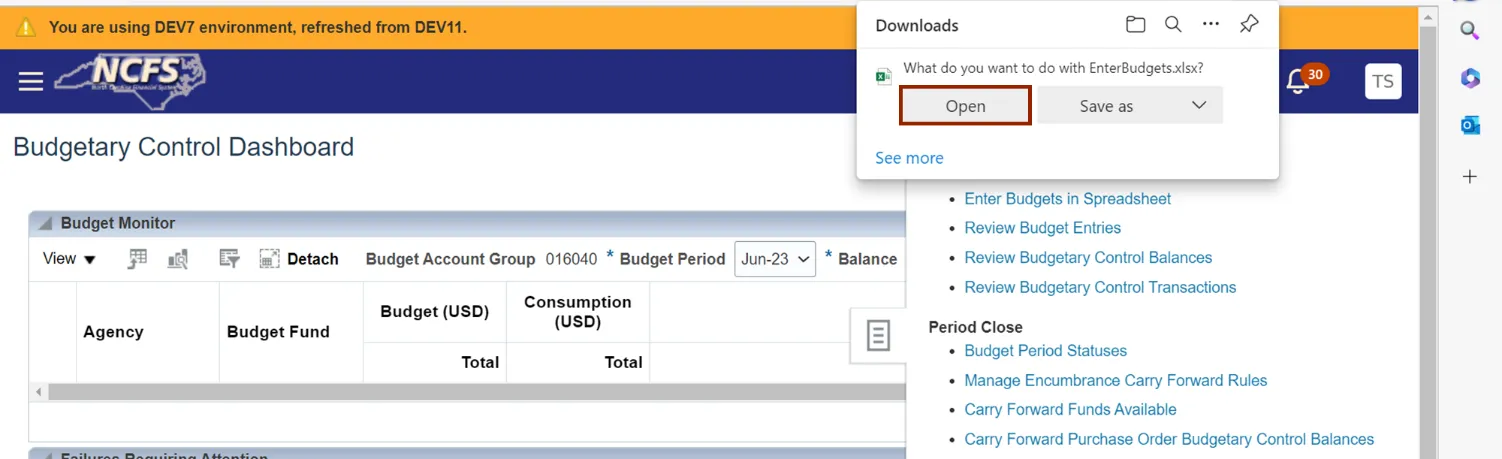Add sidebar app with plus icon
Screen dimensions: 1502x459
click(x=1469, y=177)
